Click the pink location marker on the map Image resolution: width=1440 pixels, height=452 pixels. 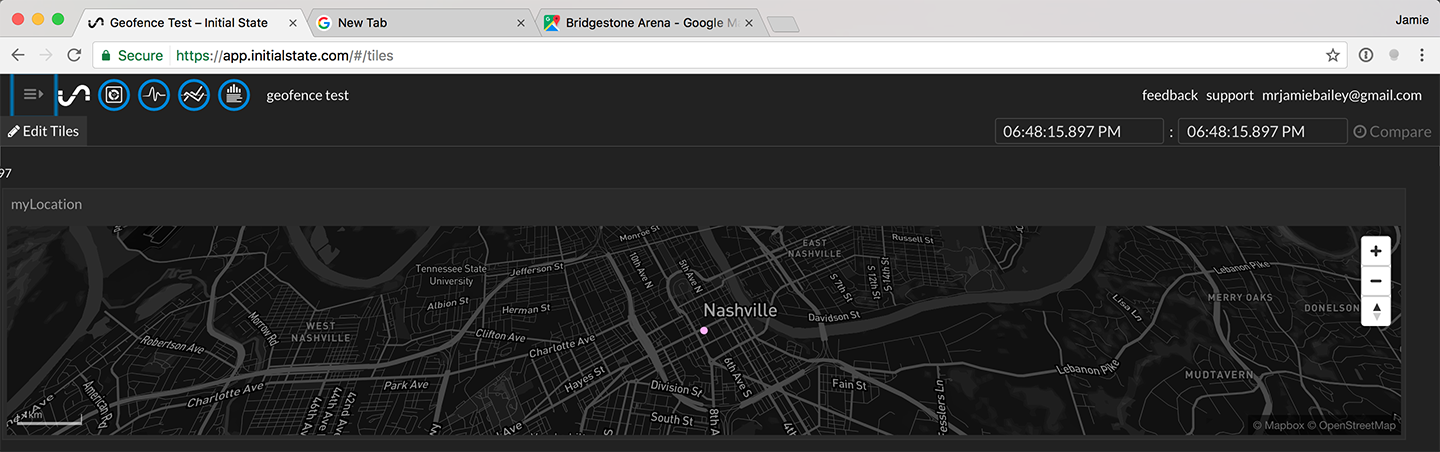704,330
